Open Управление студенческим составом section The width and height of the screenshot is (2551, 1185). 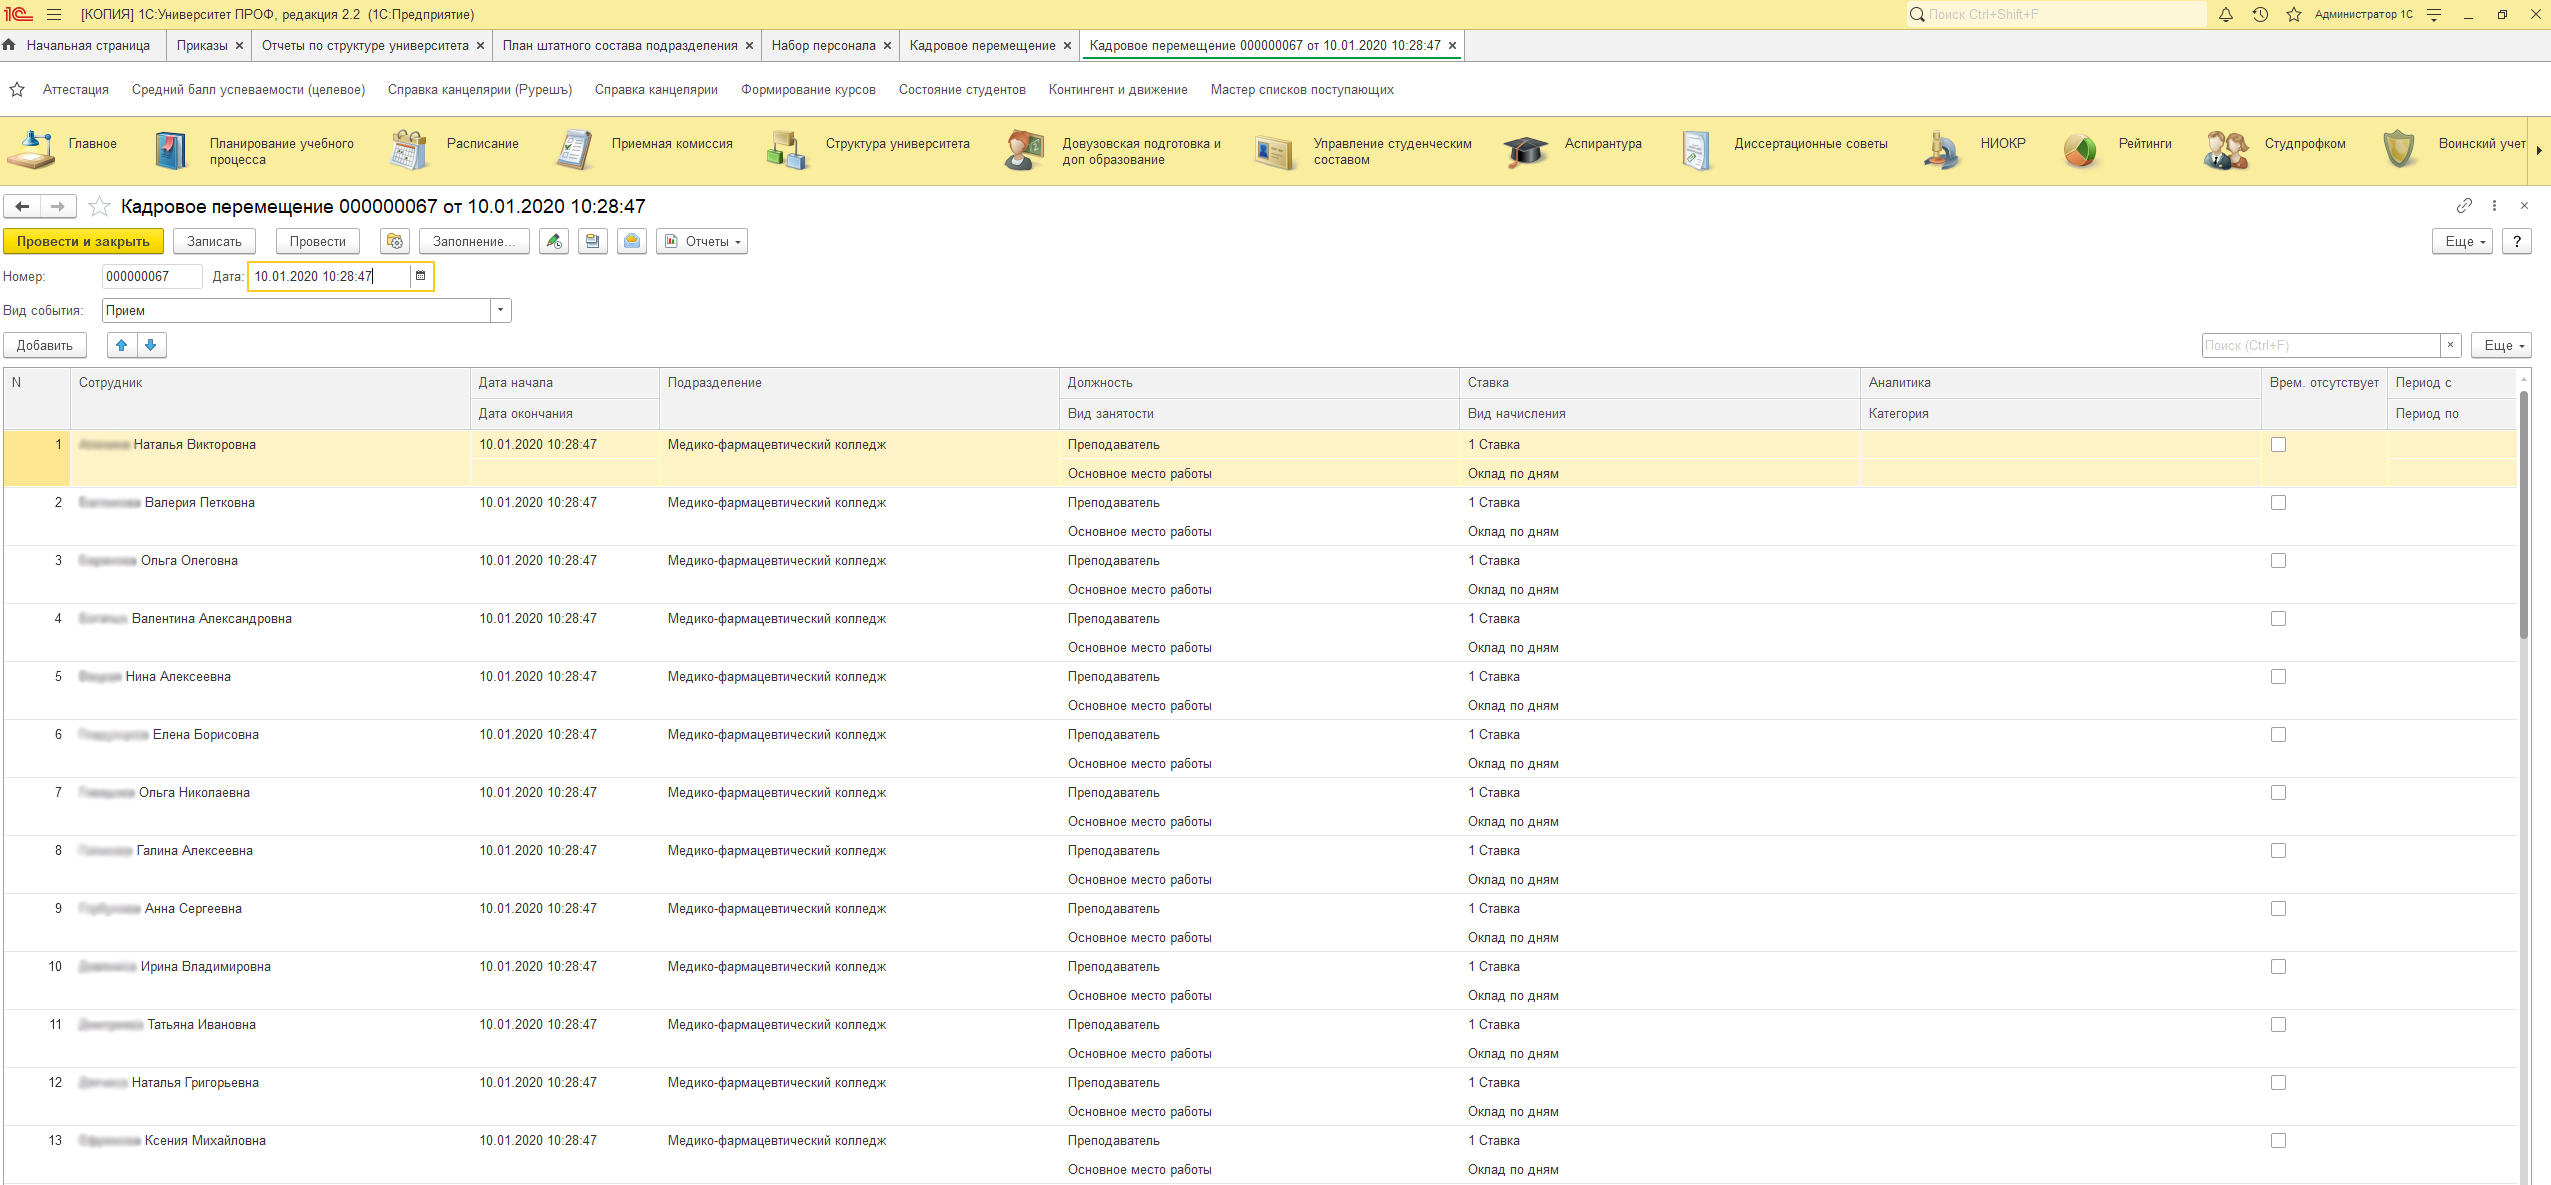pos(1275,151)
